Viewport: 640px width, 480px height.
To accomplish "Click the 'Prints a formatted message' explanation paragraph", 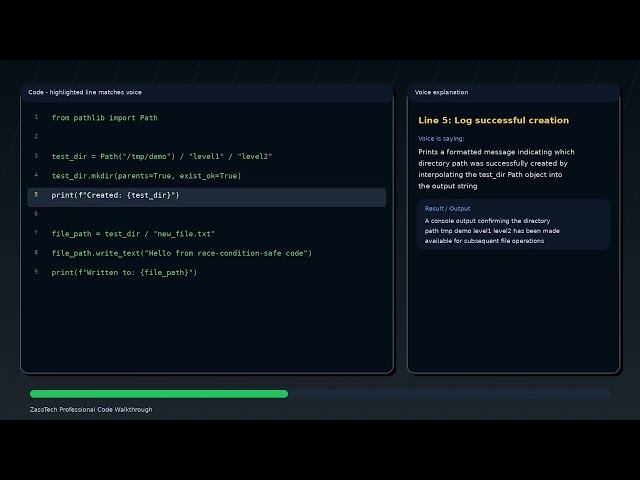I will (496, 169).
